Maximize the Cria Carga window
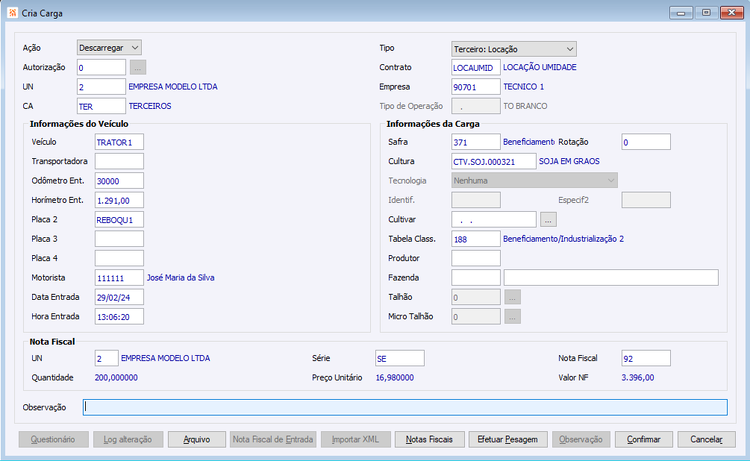The width and height of the screenshot is (750, 461). click(x=706, y=13)
